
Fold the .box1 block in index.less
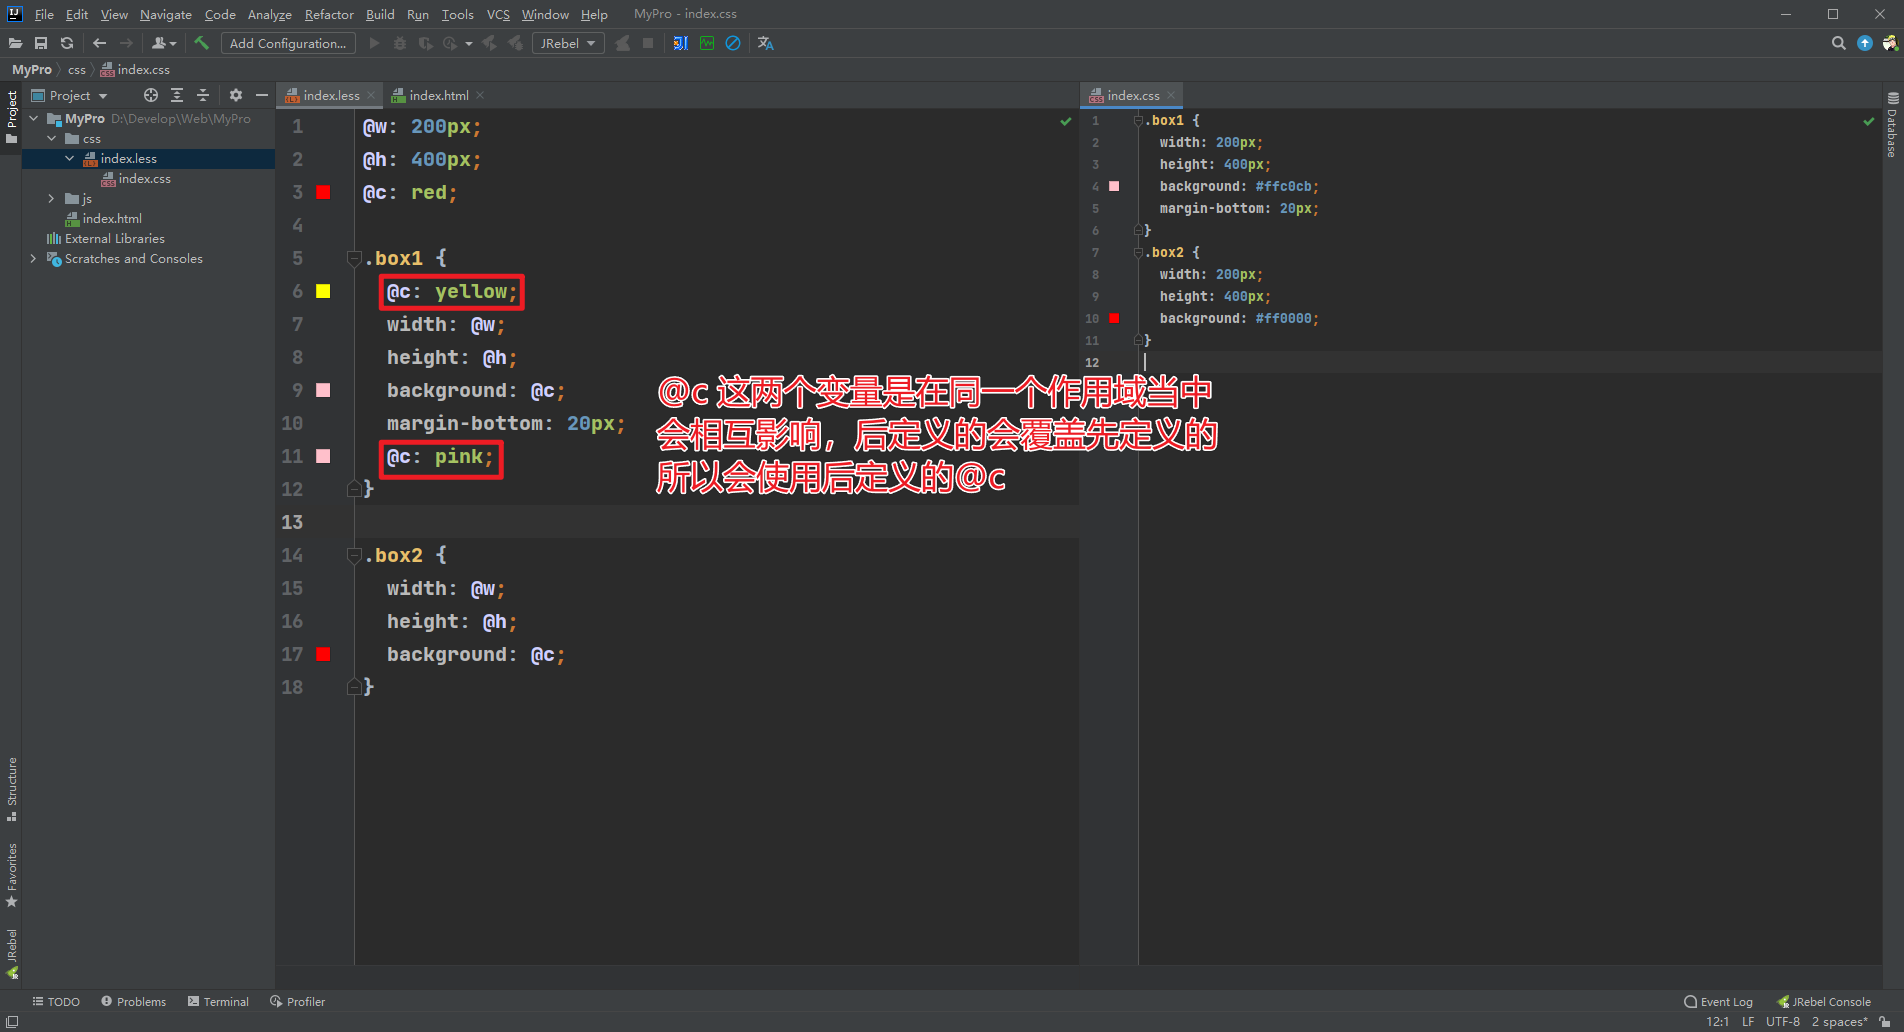point(354,258)
